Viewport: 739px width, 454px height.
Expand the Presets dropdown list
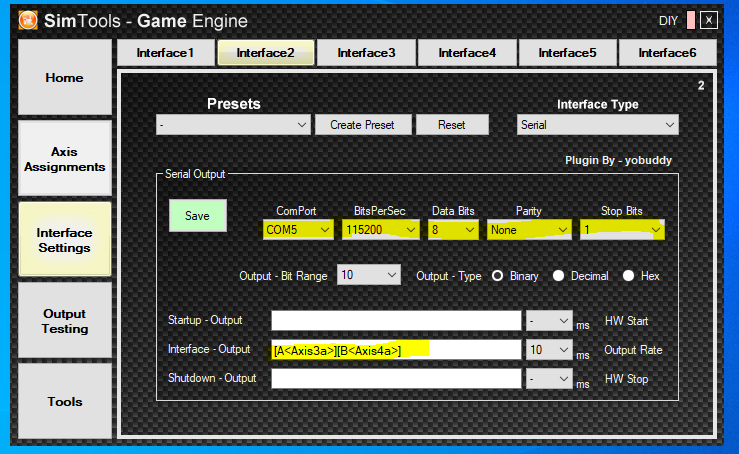coord(233,125)
